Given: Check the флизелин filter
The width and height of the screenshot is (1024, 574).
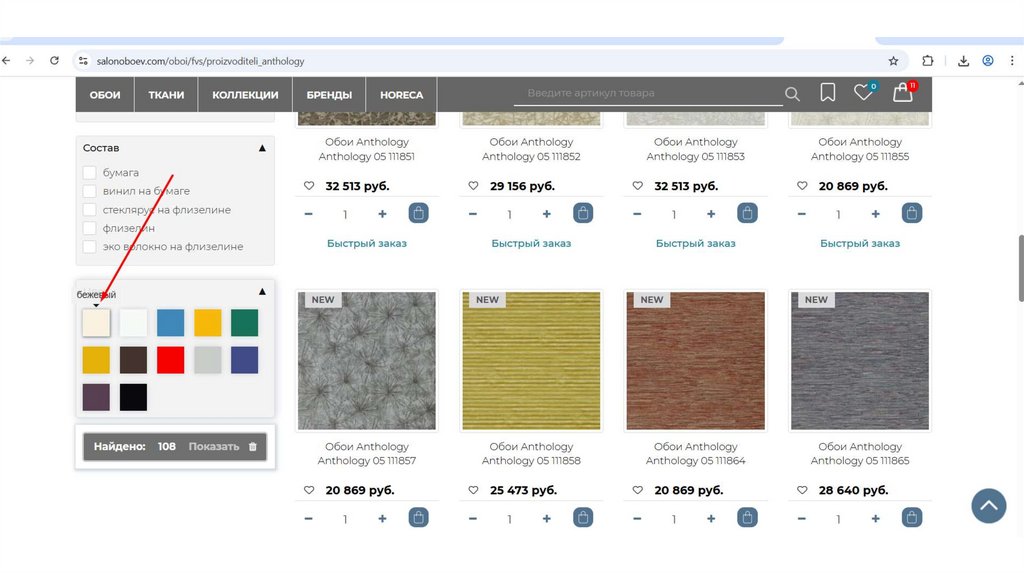Looking at the screenshot, I should 89,228.
